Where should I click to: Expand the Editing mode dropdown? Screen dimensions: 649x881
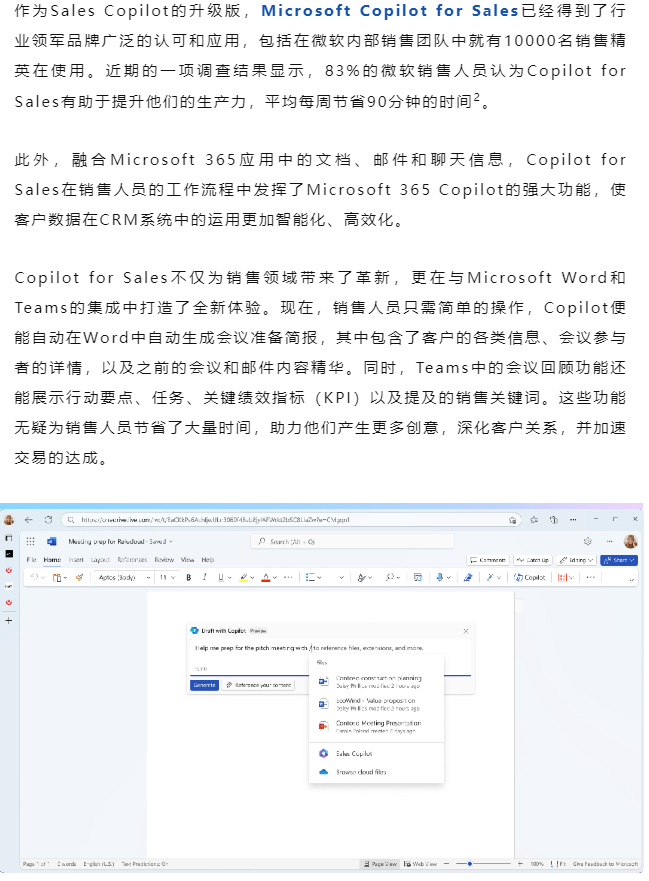576,560
